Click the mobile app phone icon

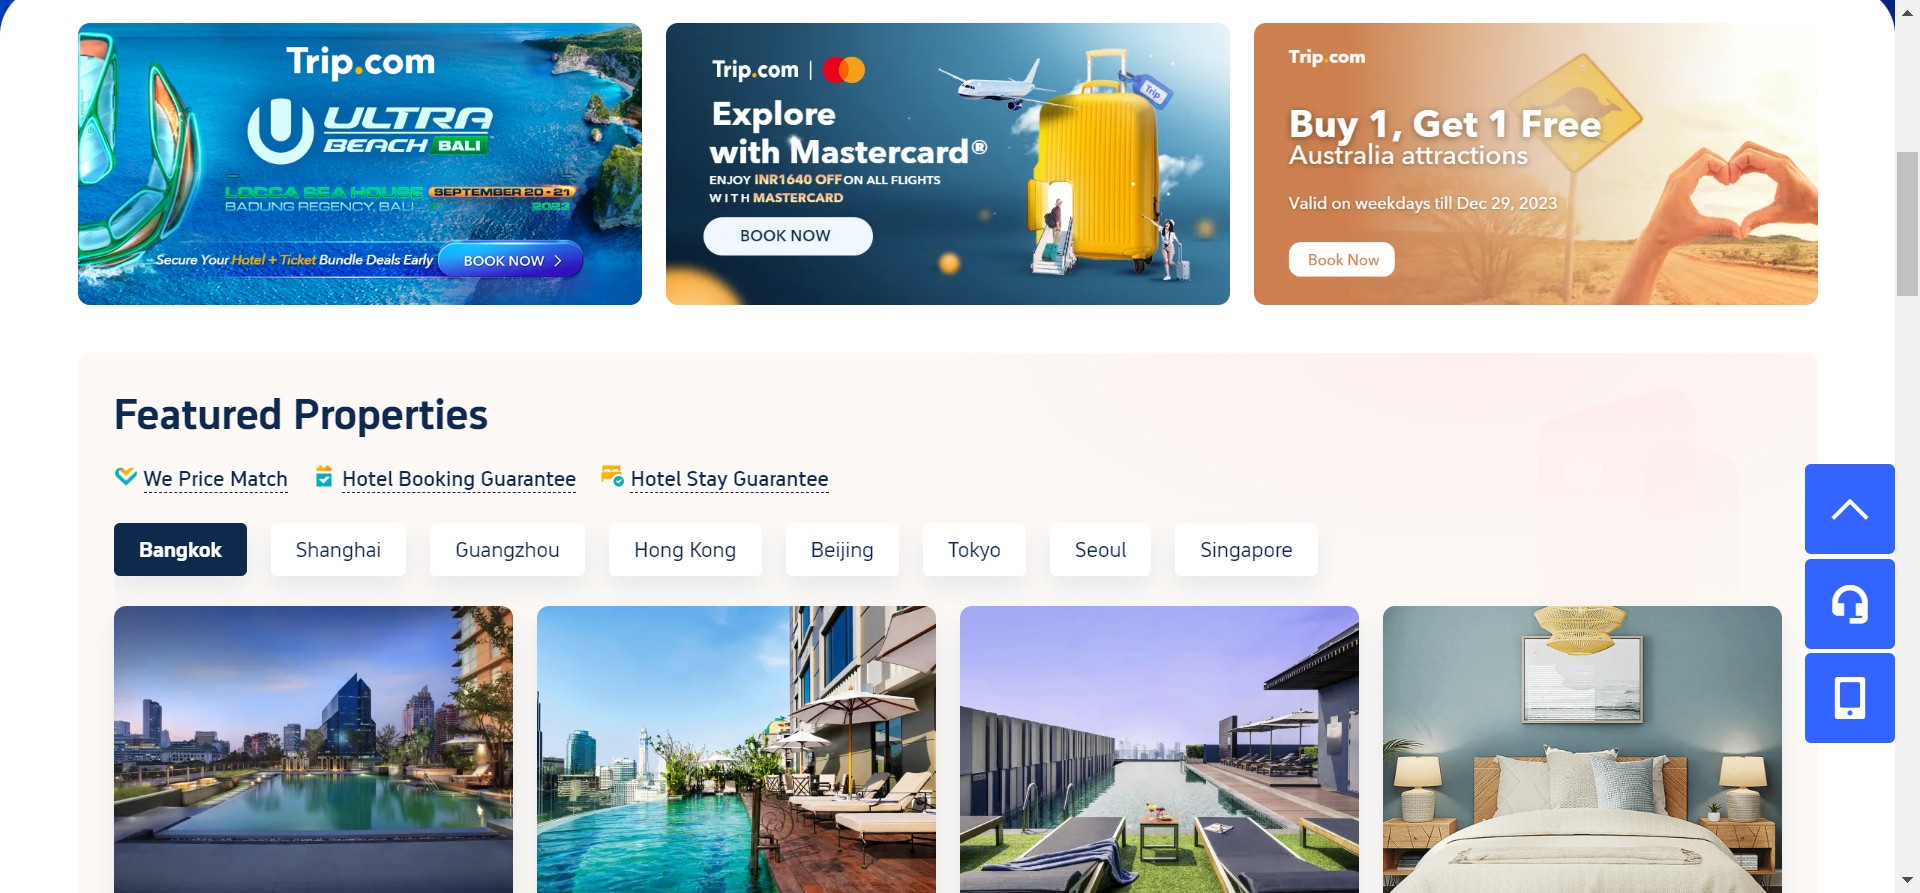(x=1849, y=698)
